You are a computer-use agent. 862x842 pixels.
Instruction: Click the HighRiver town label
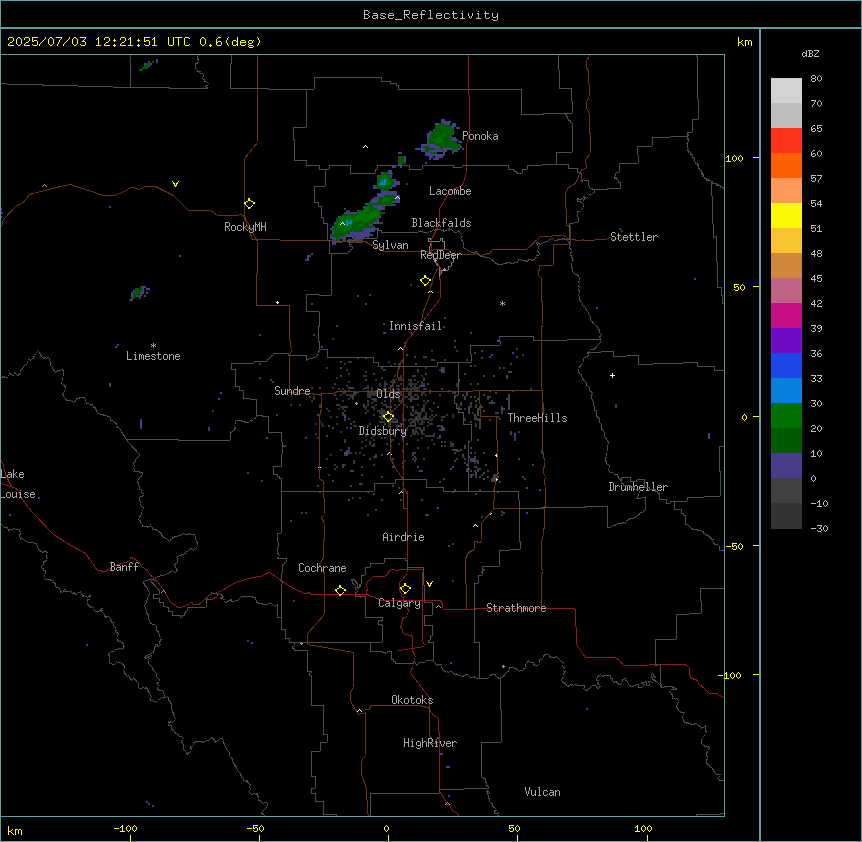click(430, 743)
